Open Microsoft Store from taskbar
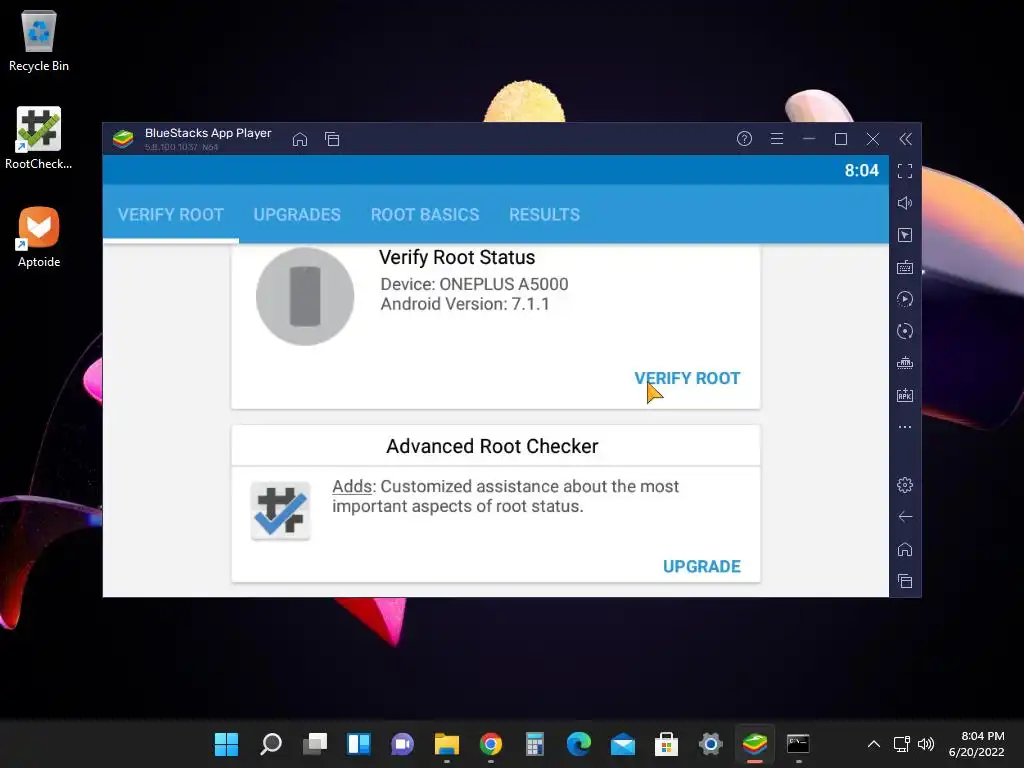1024x768 pixels. (x=666, y=744)
